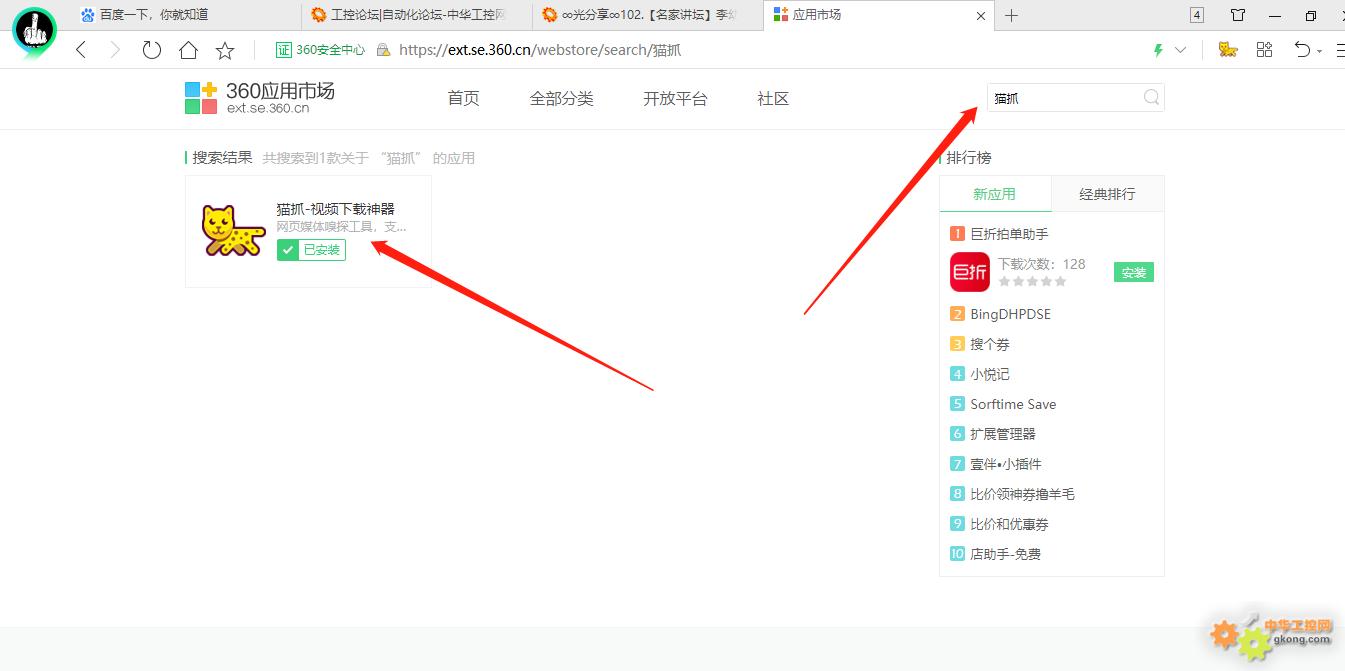Switch to the 百度一下，你就知道 tab
The height and width of the screenshot is (671, 1345).
click(186, 15)
